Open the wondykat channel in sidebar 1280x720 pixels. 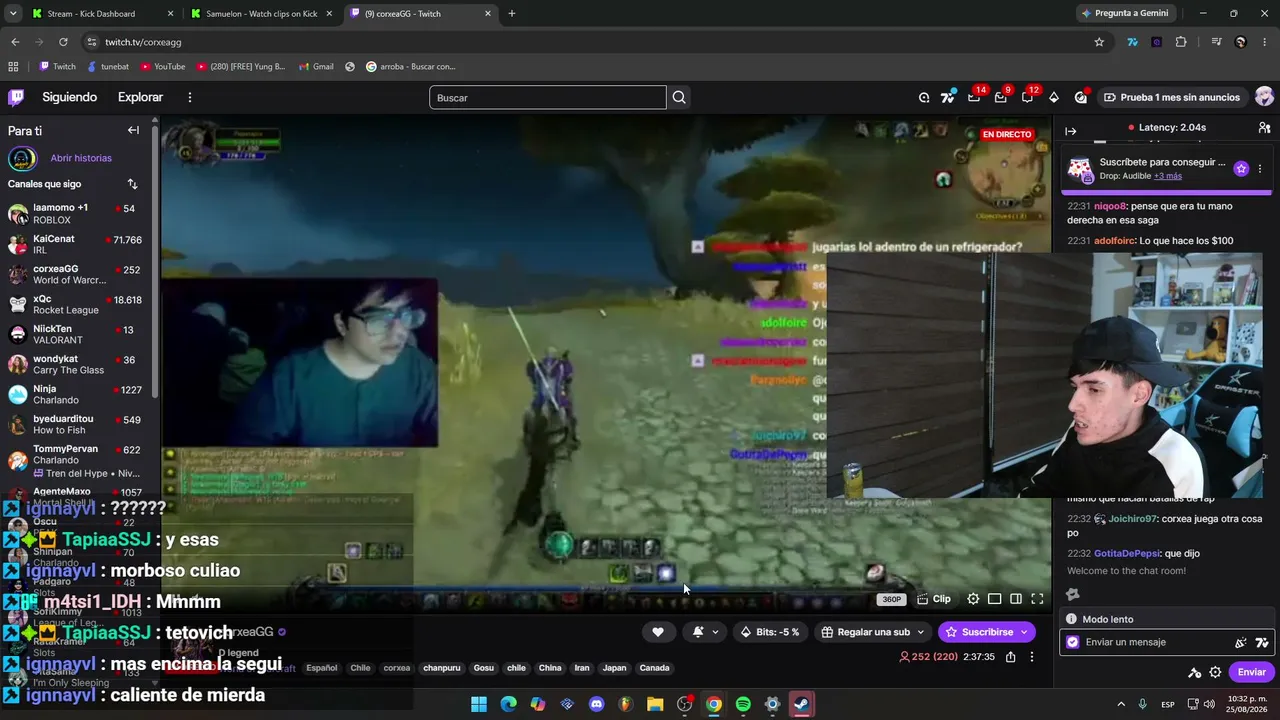76,364
